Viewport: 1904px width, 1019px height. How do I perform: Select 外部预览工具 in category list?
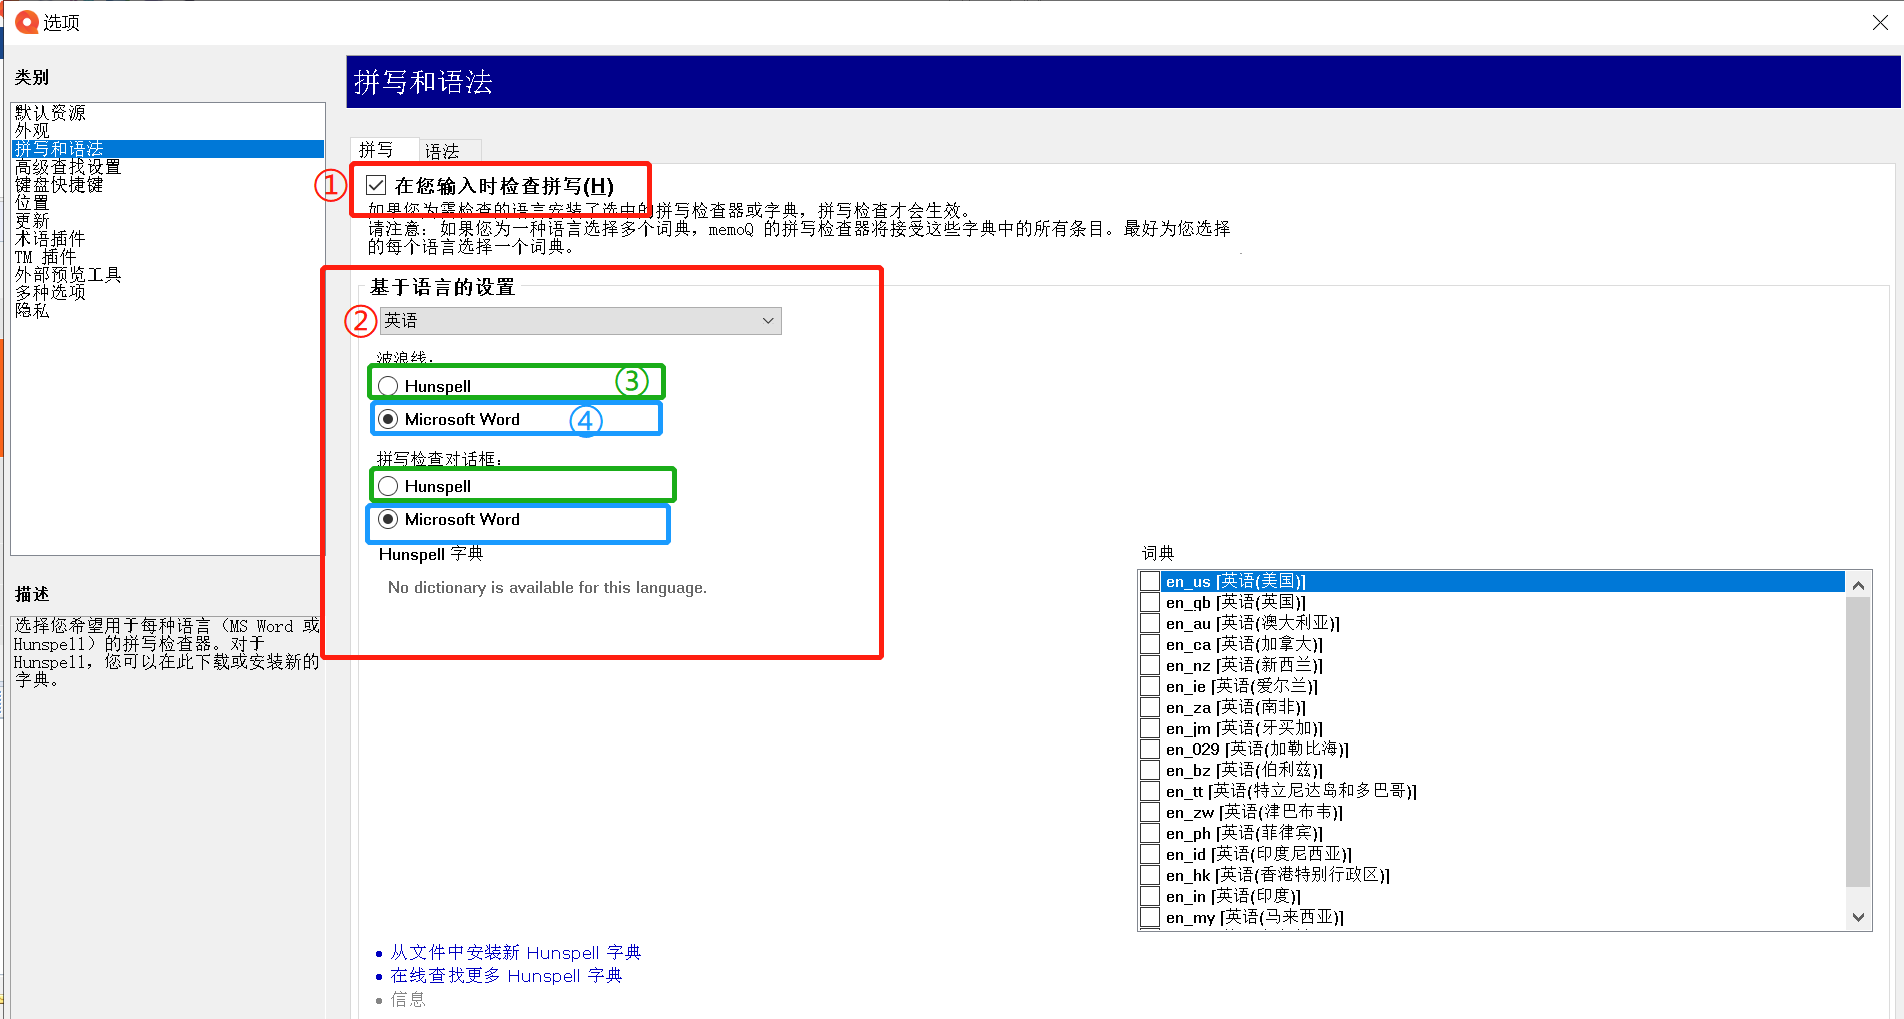click(x=68, y=275)
